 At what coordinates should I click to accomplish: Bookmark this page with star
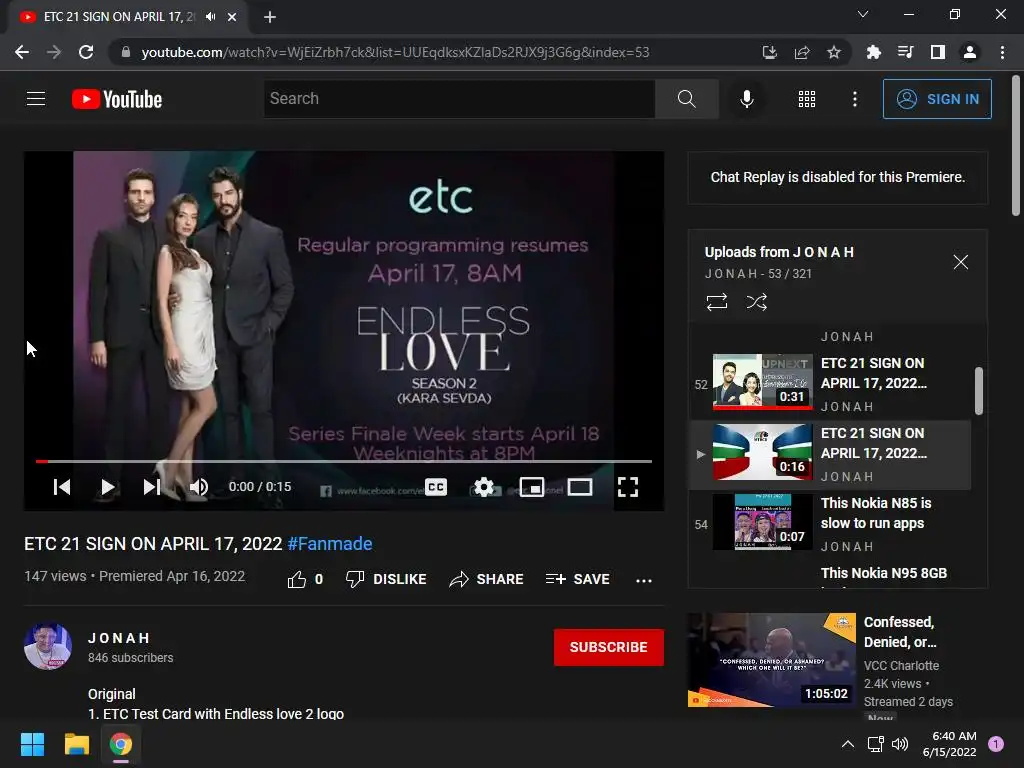pos(834,52)
